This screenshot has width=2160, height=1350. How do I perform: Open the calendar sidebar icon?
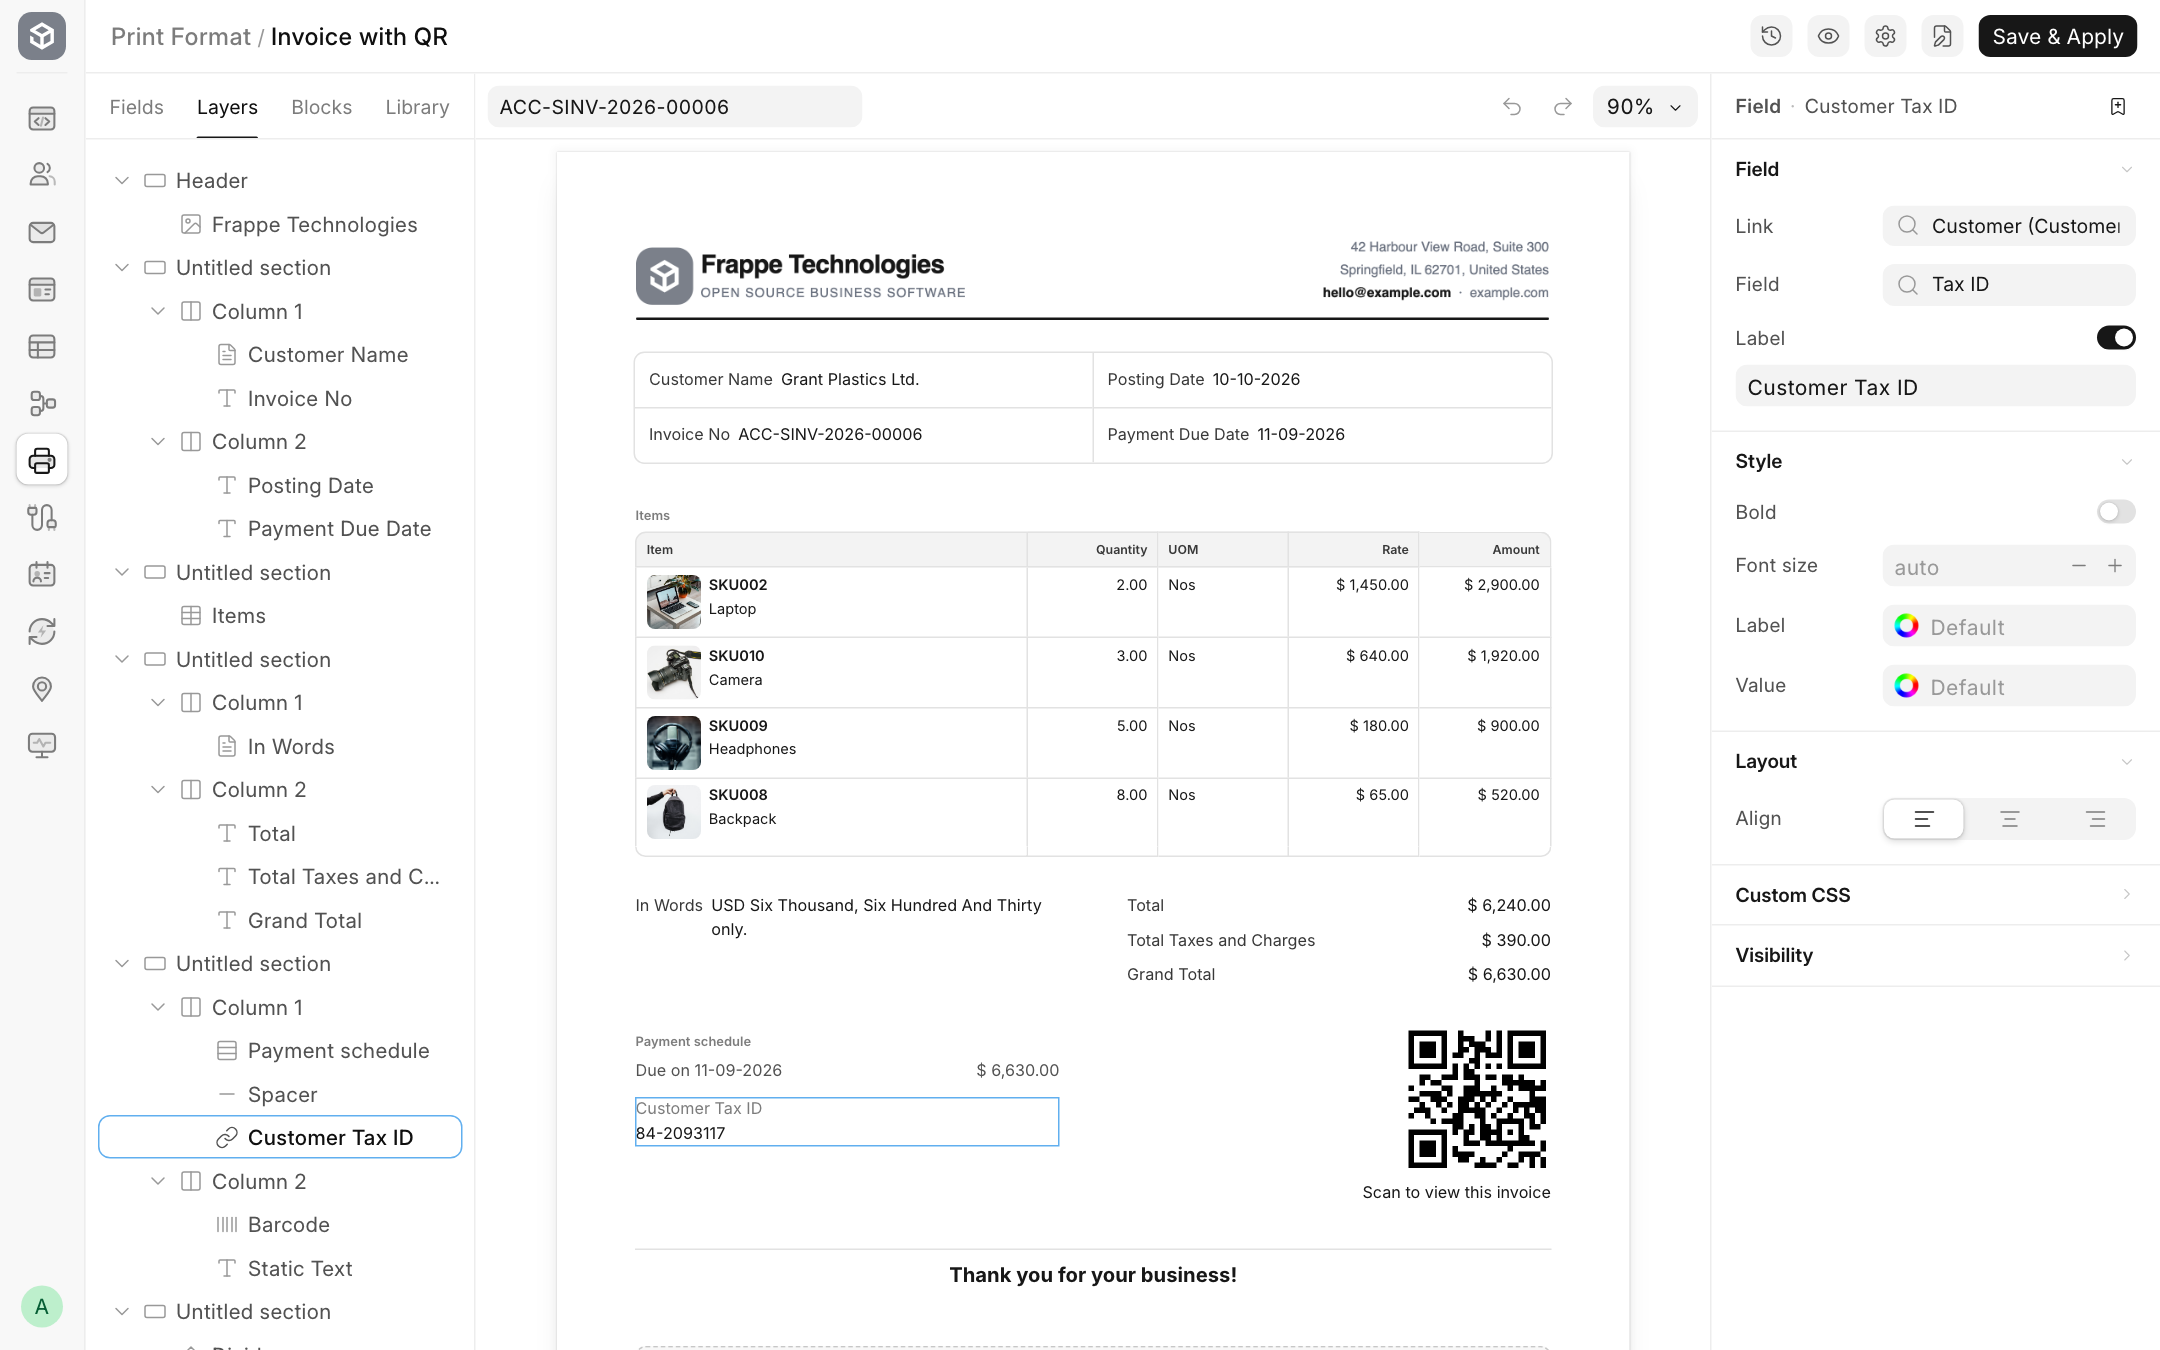tap(42, 574)
